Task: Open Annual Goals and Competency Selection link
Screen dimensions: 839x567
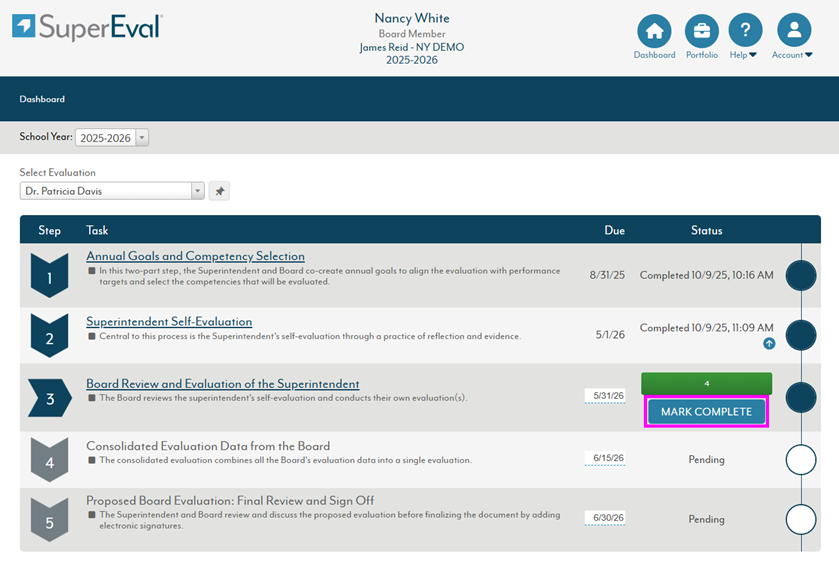Action: [195, 256]
